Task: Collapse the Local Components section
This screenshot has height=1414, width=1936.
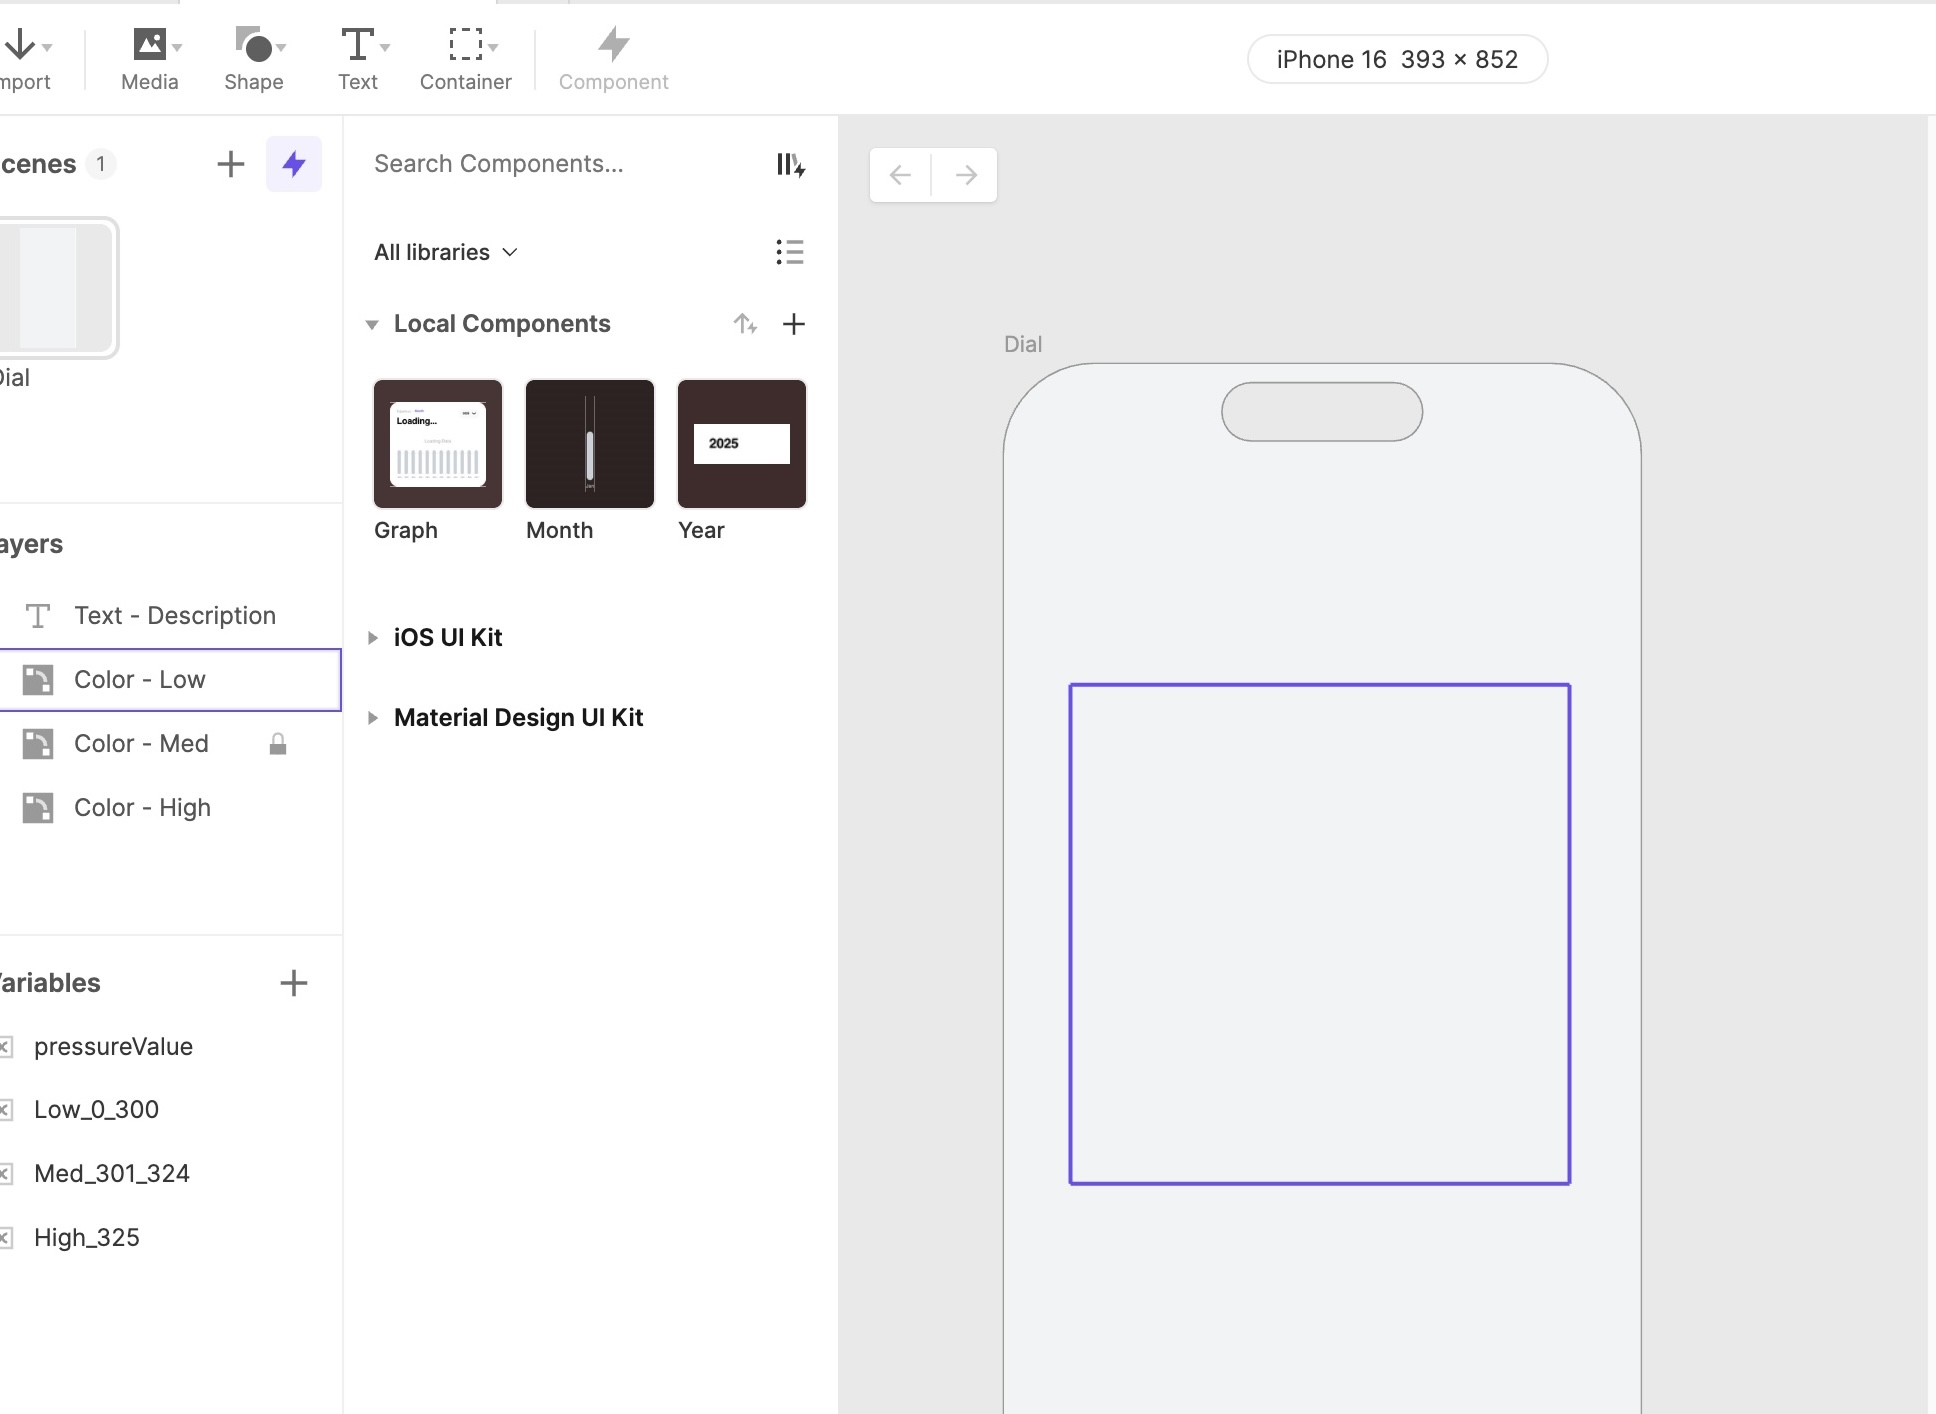Action: coord(372,324)
